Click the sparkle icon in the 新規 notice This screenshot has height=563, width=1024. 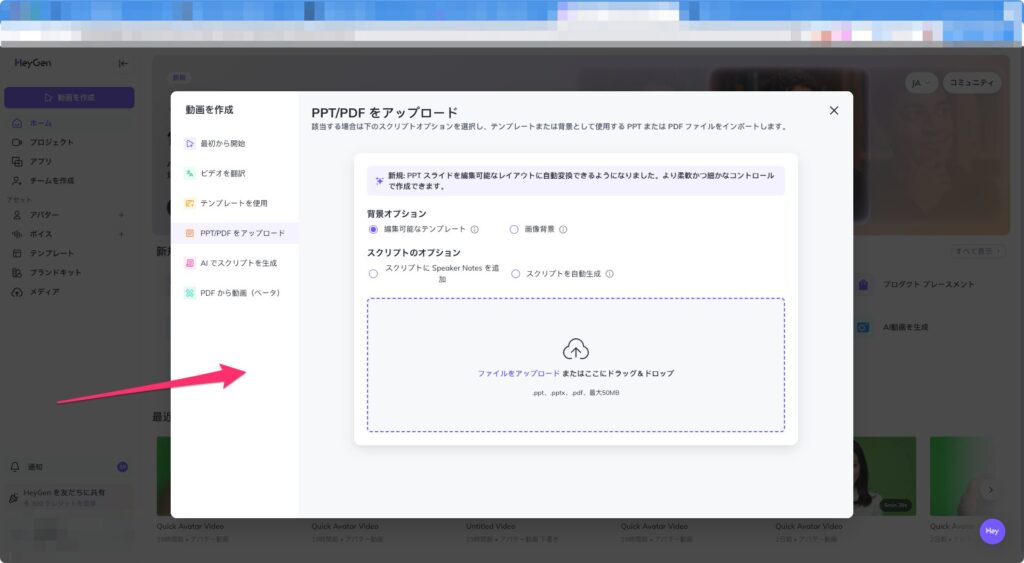379,181
